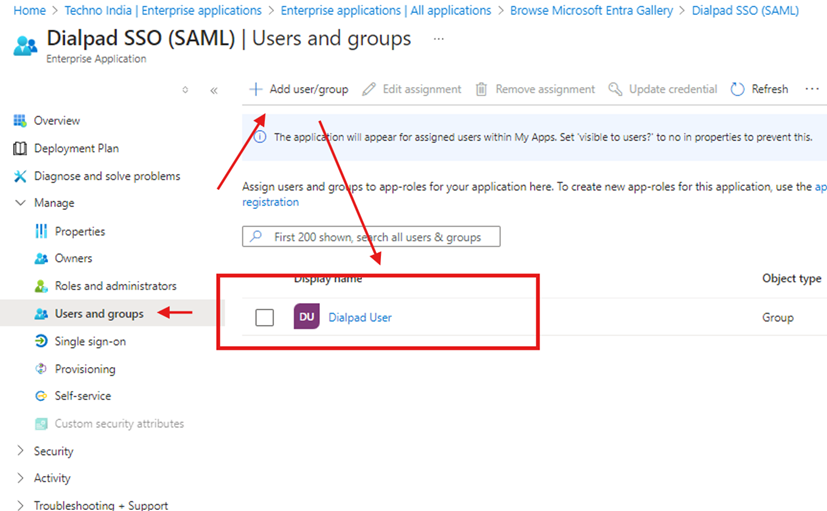The height and width of the screenshot is (511, 827).
Task: Click the Group cell for Dialpad User
Action: pos(777,317)
